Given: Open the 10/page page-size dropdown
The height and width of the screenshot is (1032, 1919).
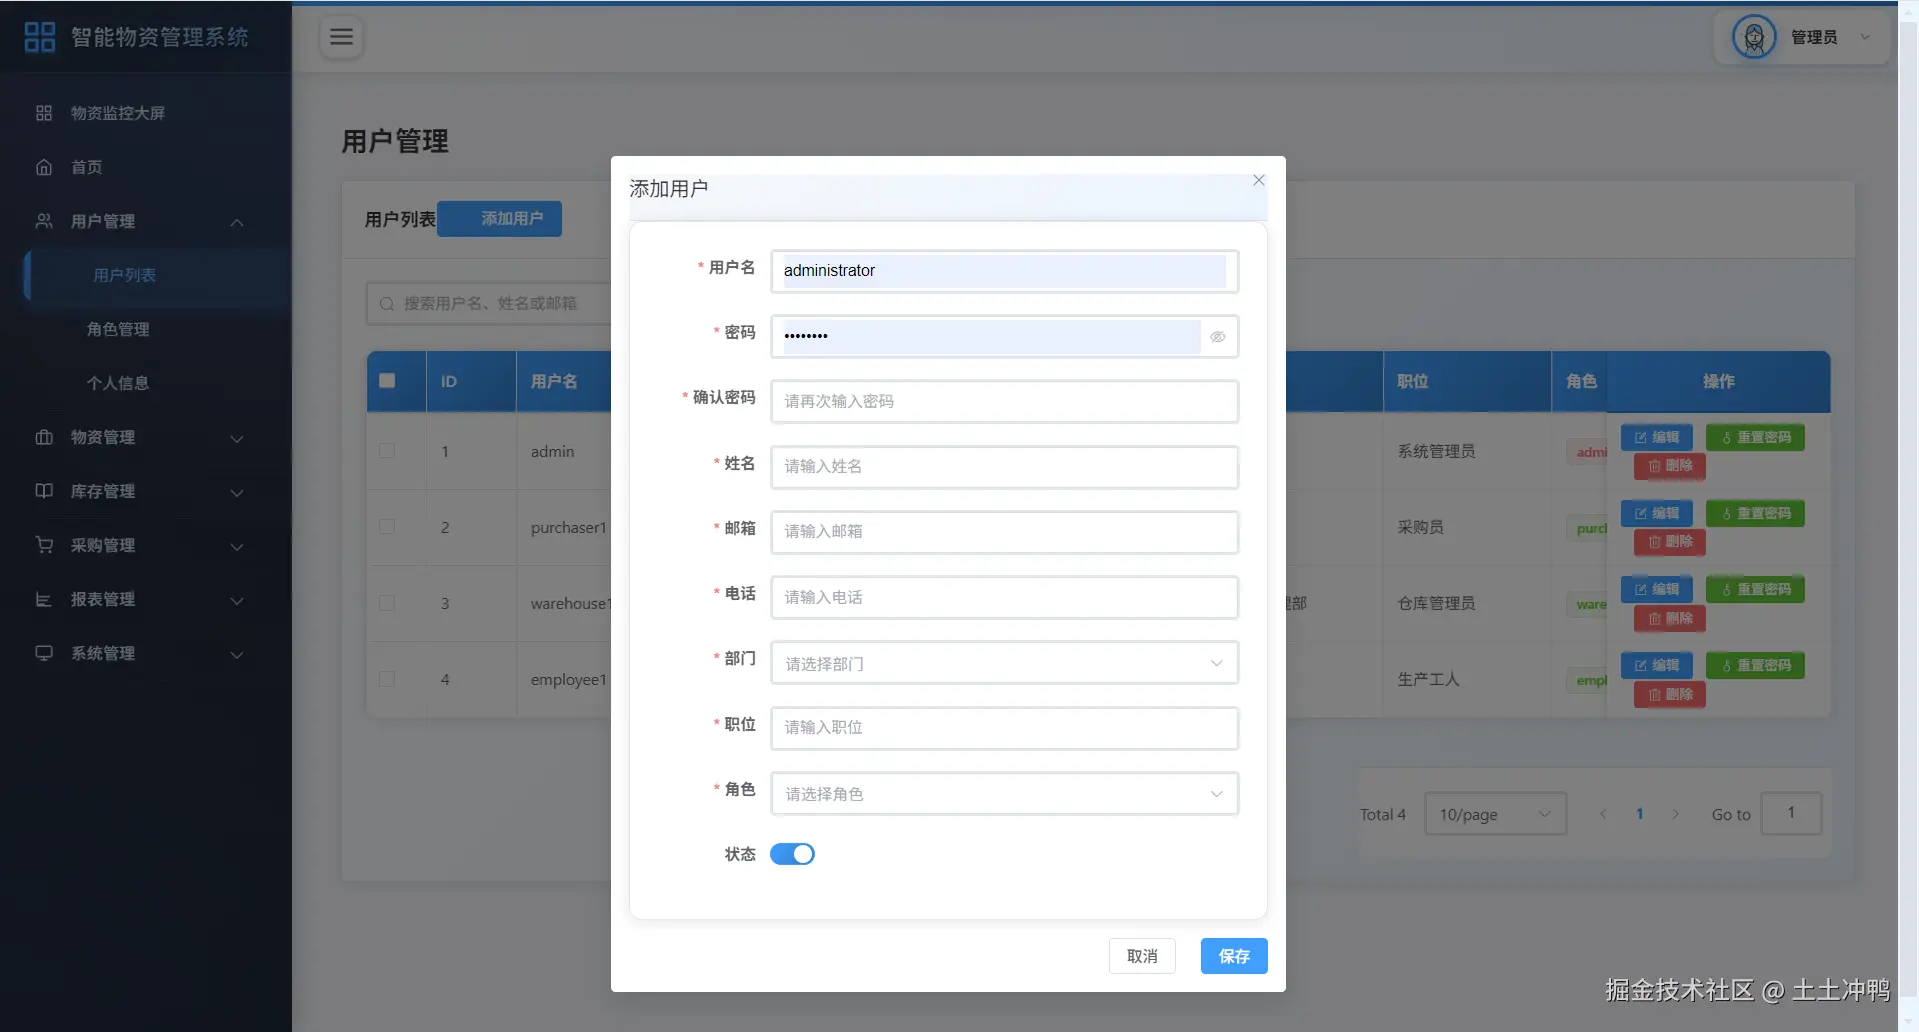Looking at the screenshot, I should click(x=1495, y=814).
